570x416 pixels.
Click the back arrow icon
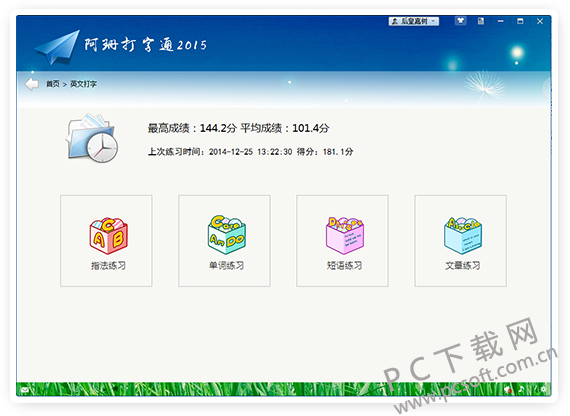(32, 84)
